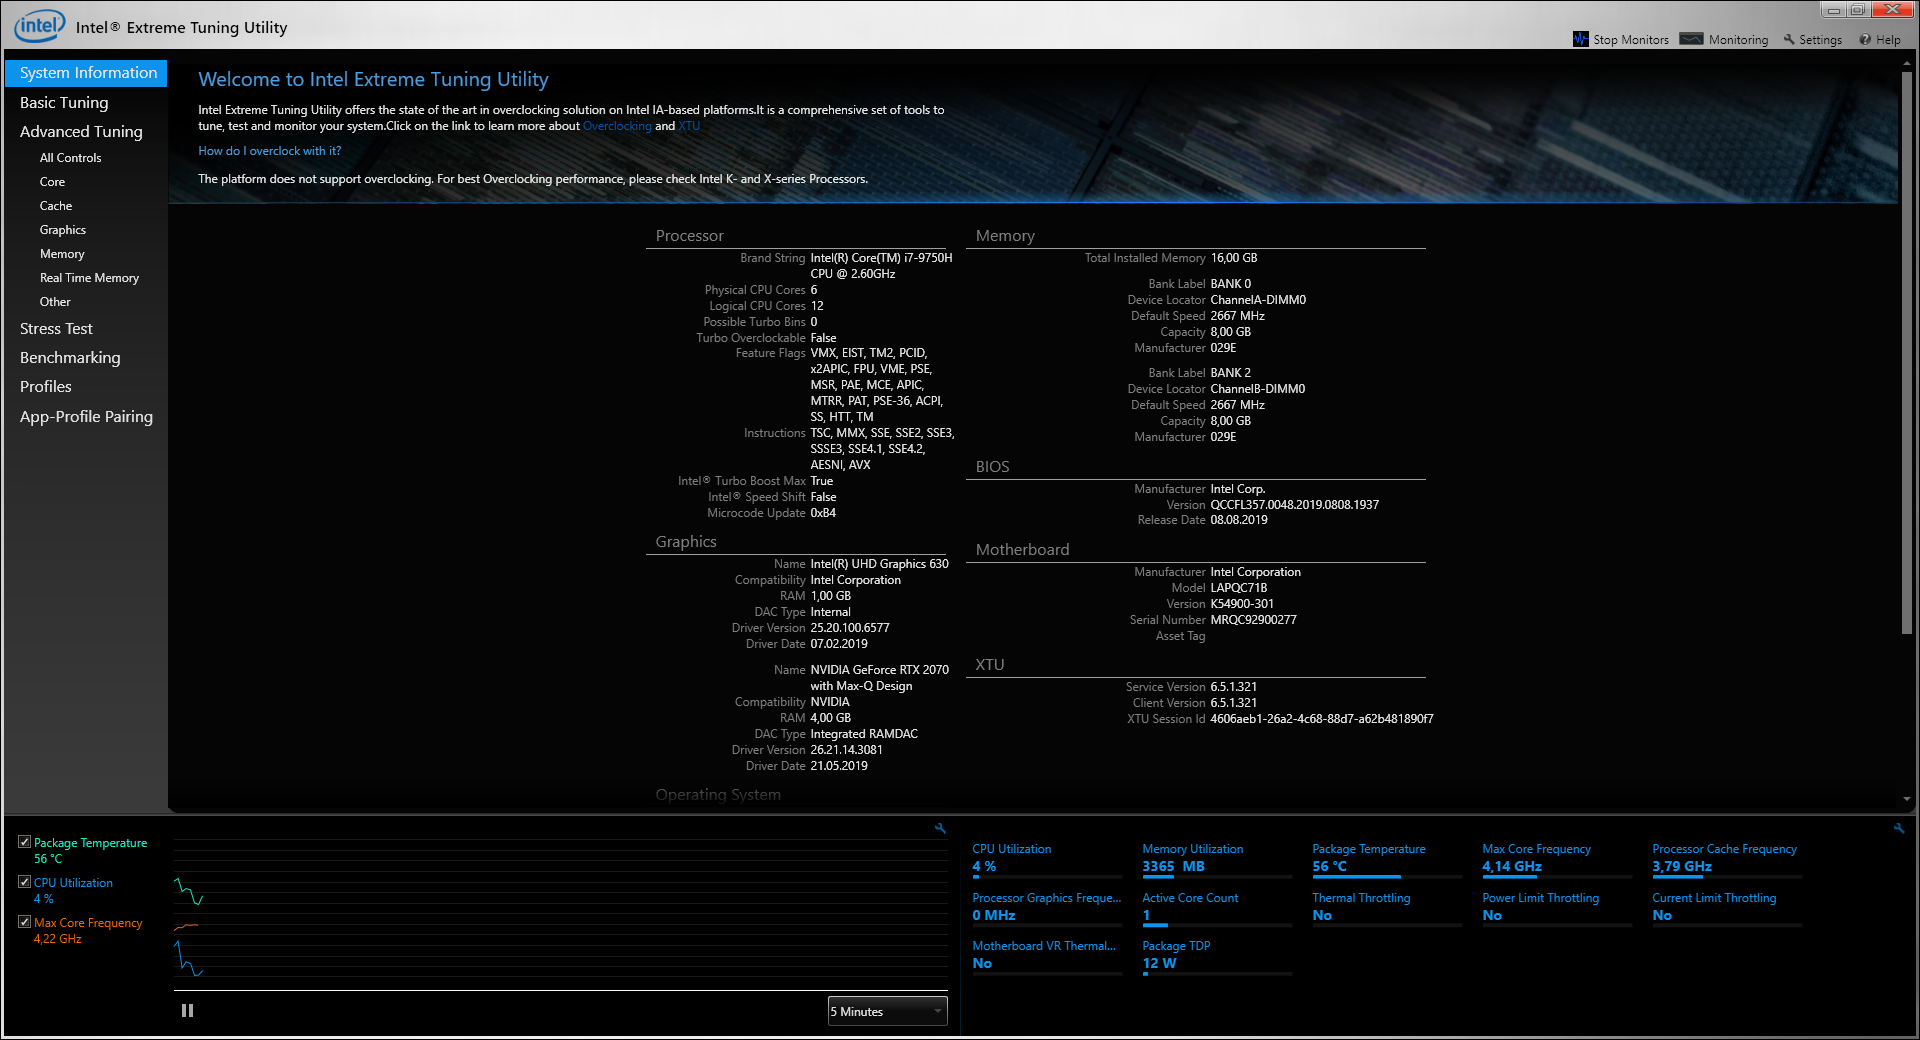Click Help button label

[x=1888, y=40]
